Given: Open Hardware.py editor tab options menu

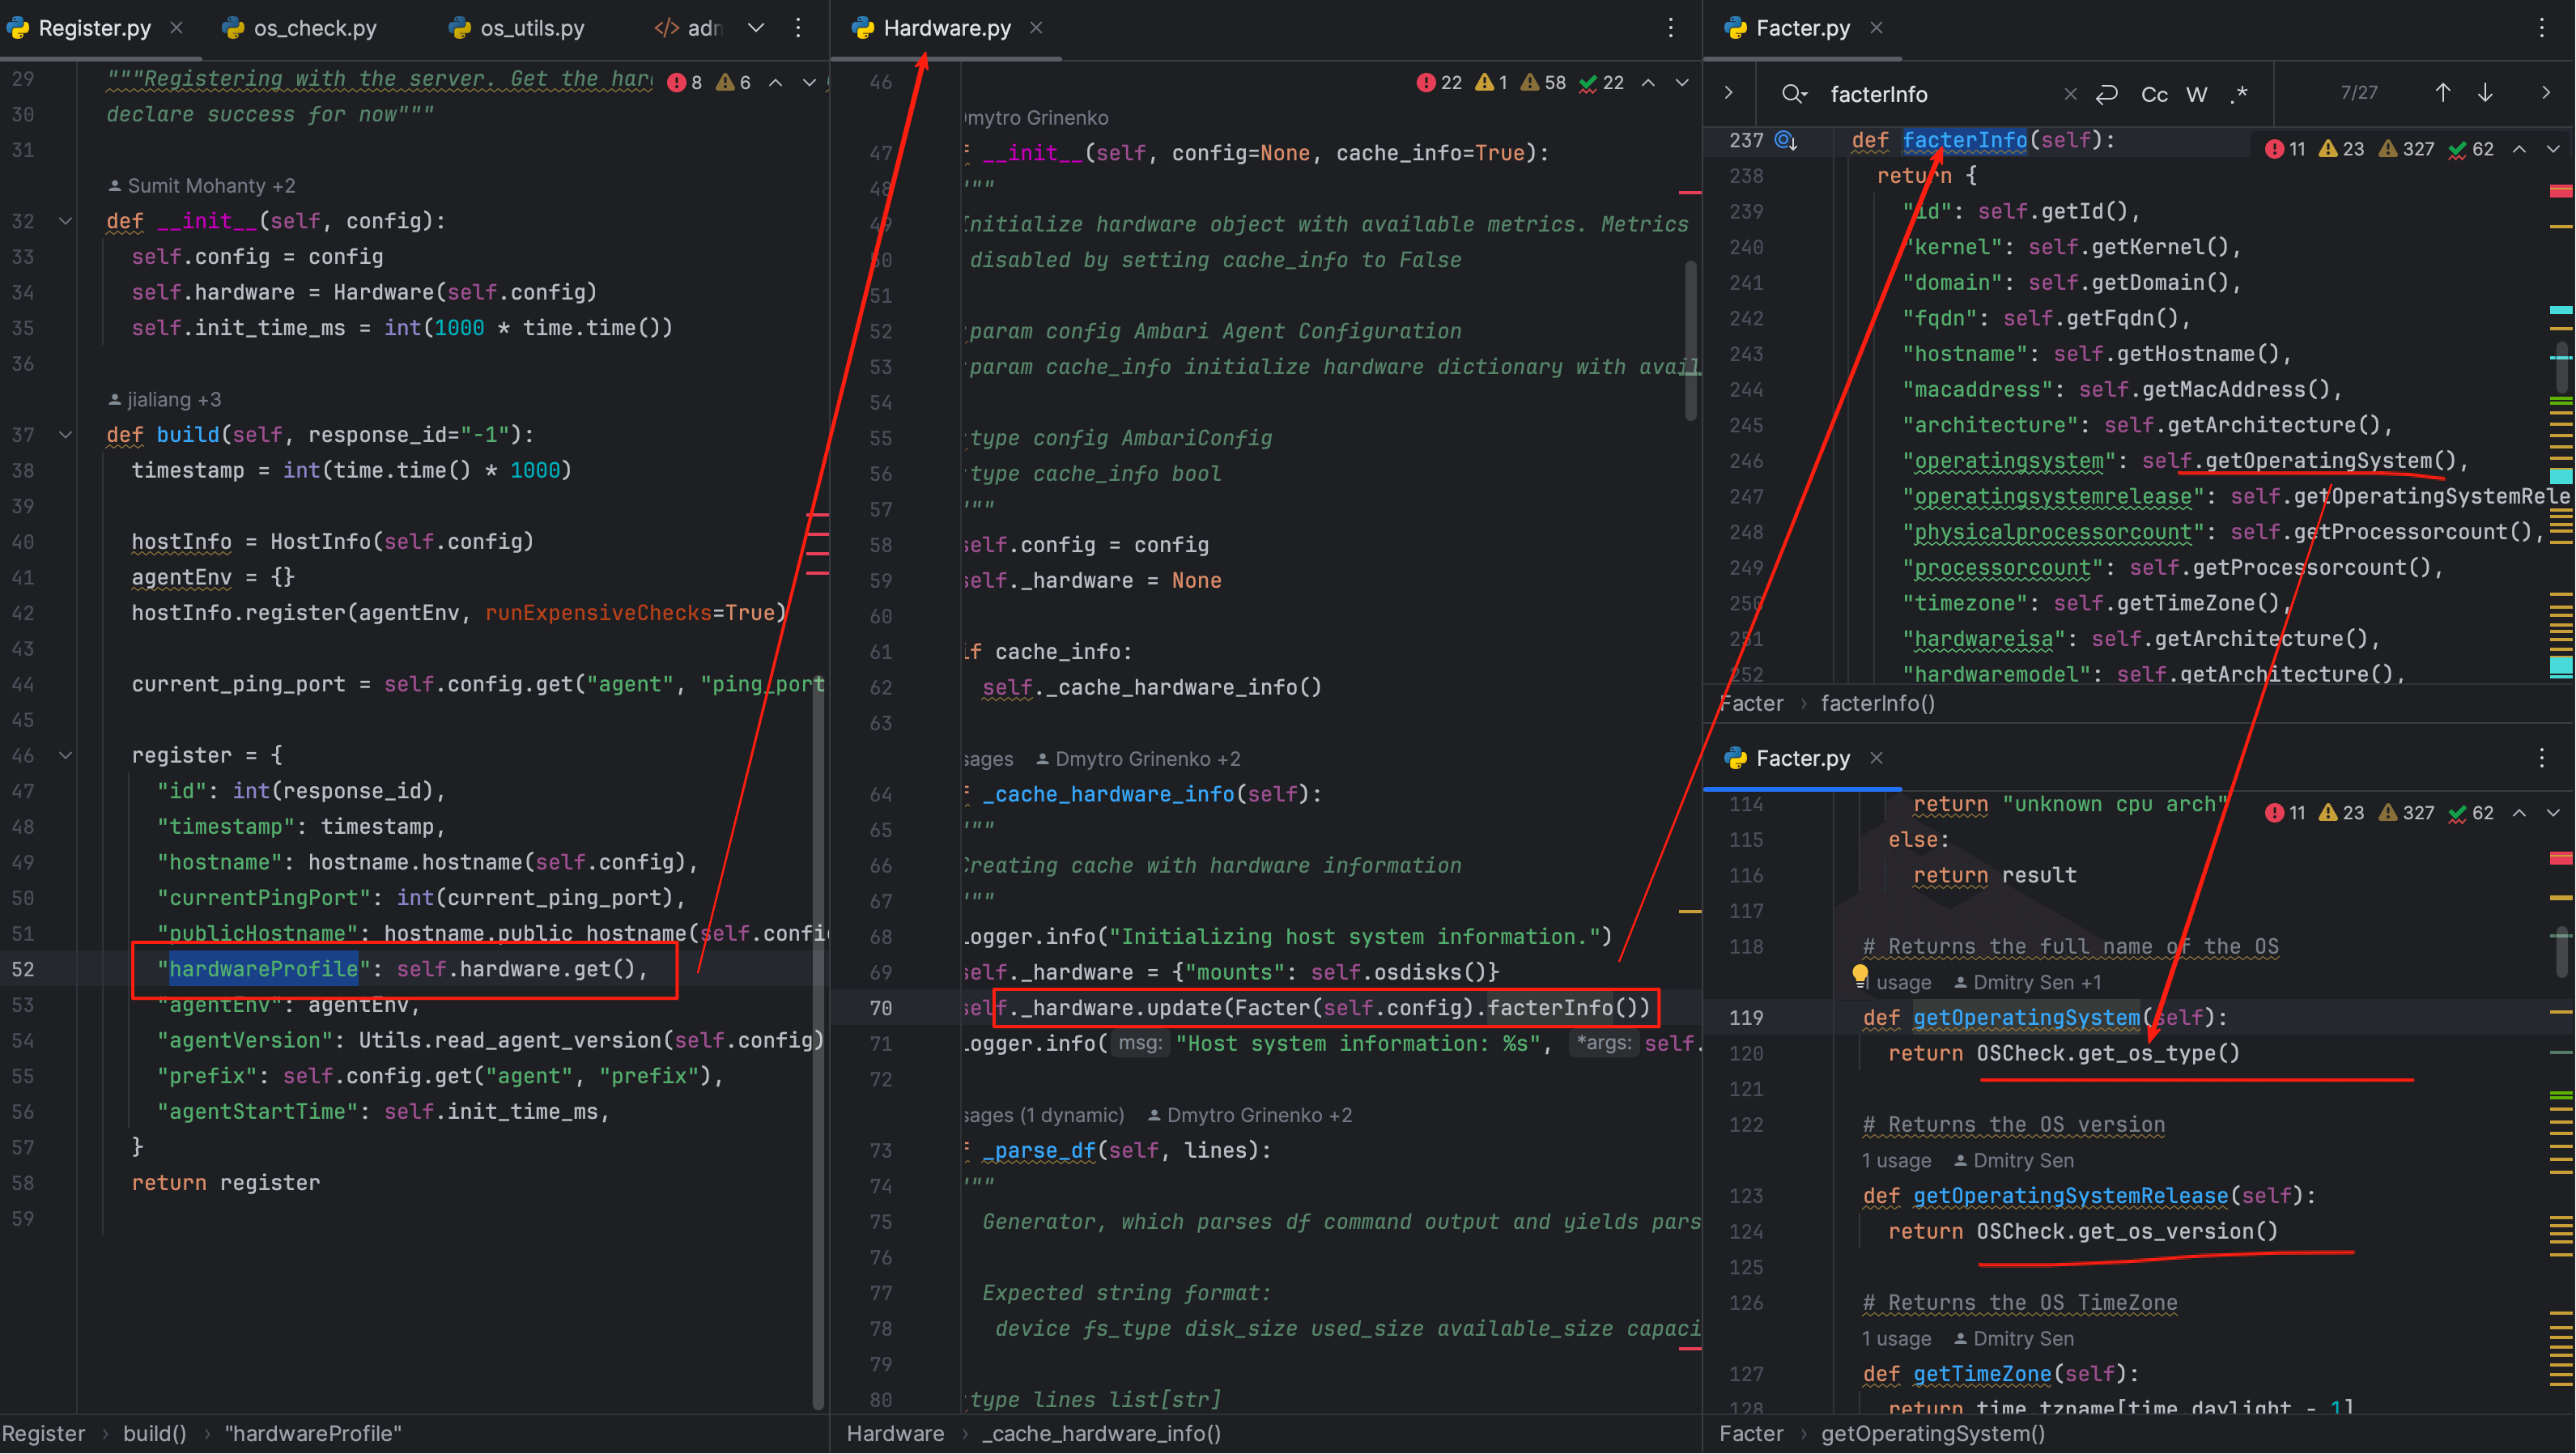Looking at the screenshot, I should (1670, 28).
